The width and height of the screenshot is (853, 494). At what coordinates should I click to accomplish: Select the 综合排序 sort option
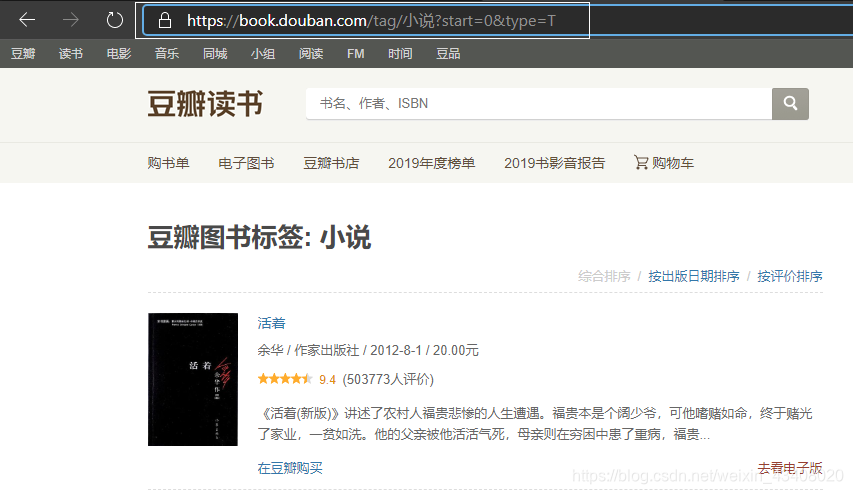pyautogui.click(x=604, y=276)
